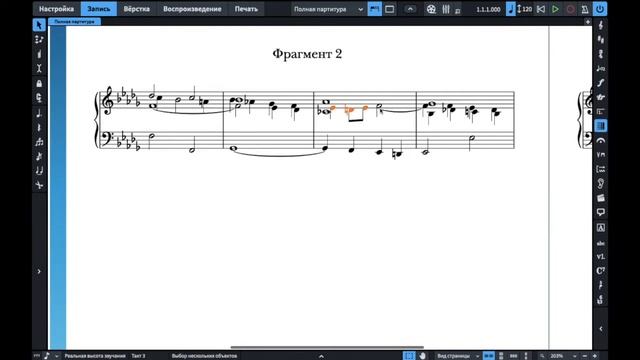Open the Chord symbols C7 icon
Screen dimensions: 640x360
click(x=600, y=271)
